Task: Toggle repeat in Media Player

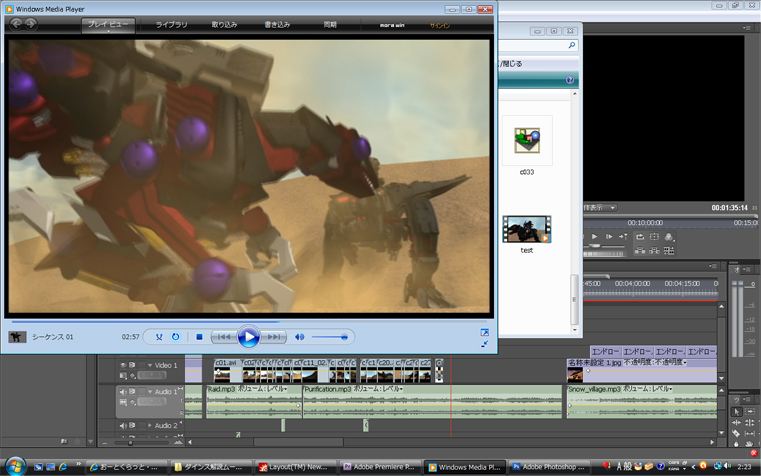Action: coord(176,337)
